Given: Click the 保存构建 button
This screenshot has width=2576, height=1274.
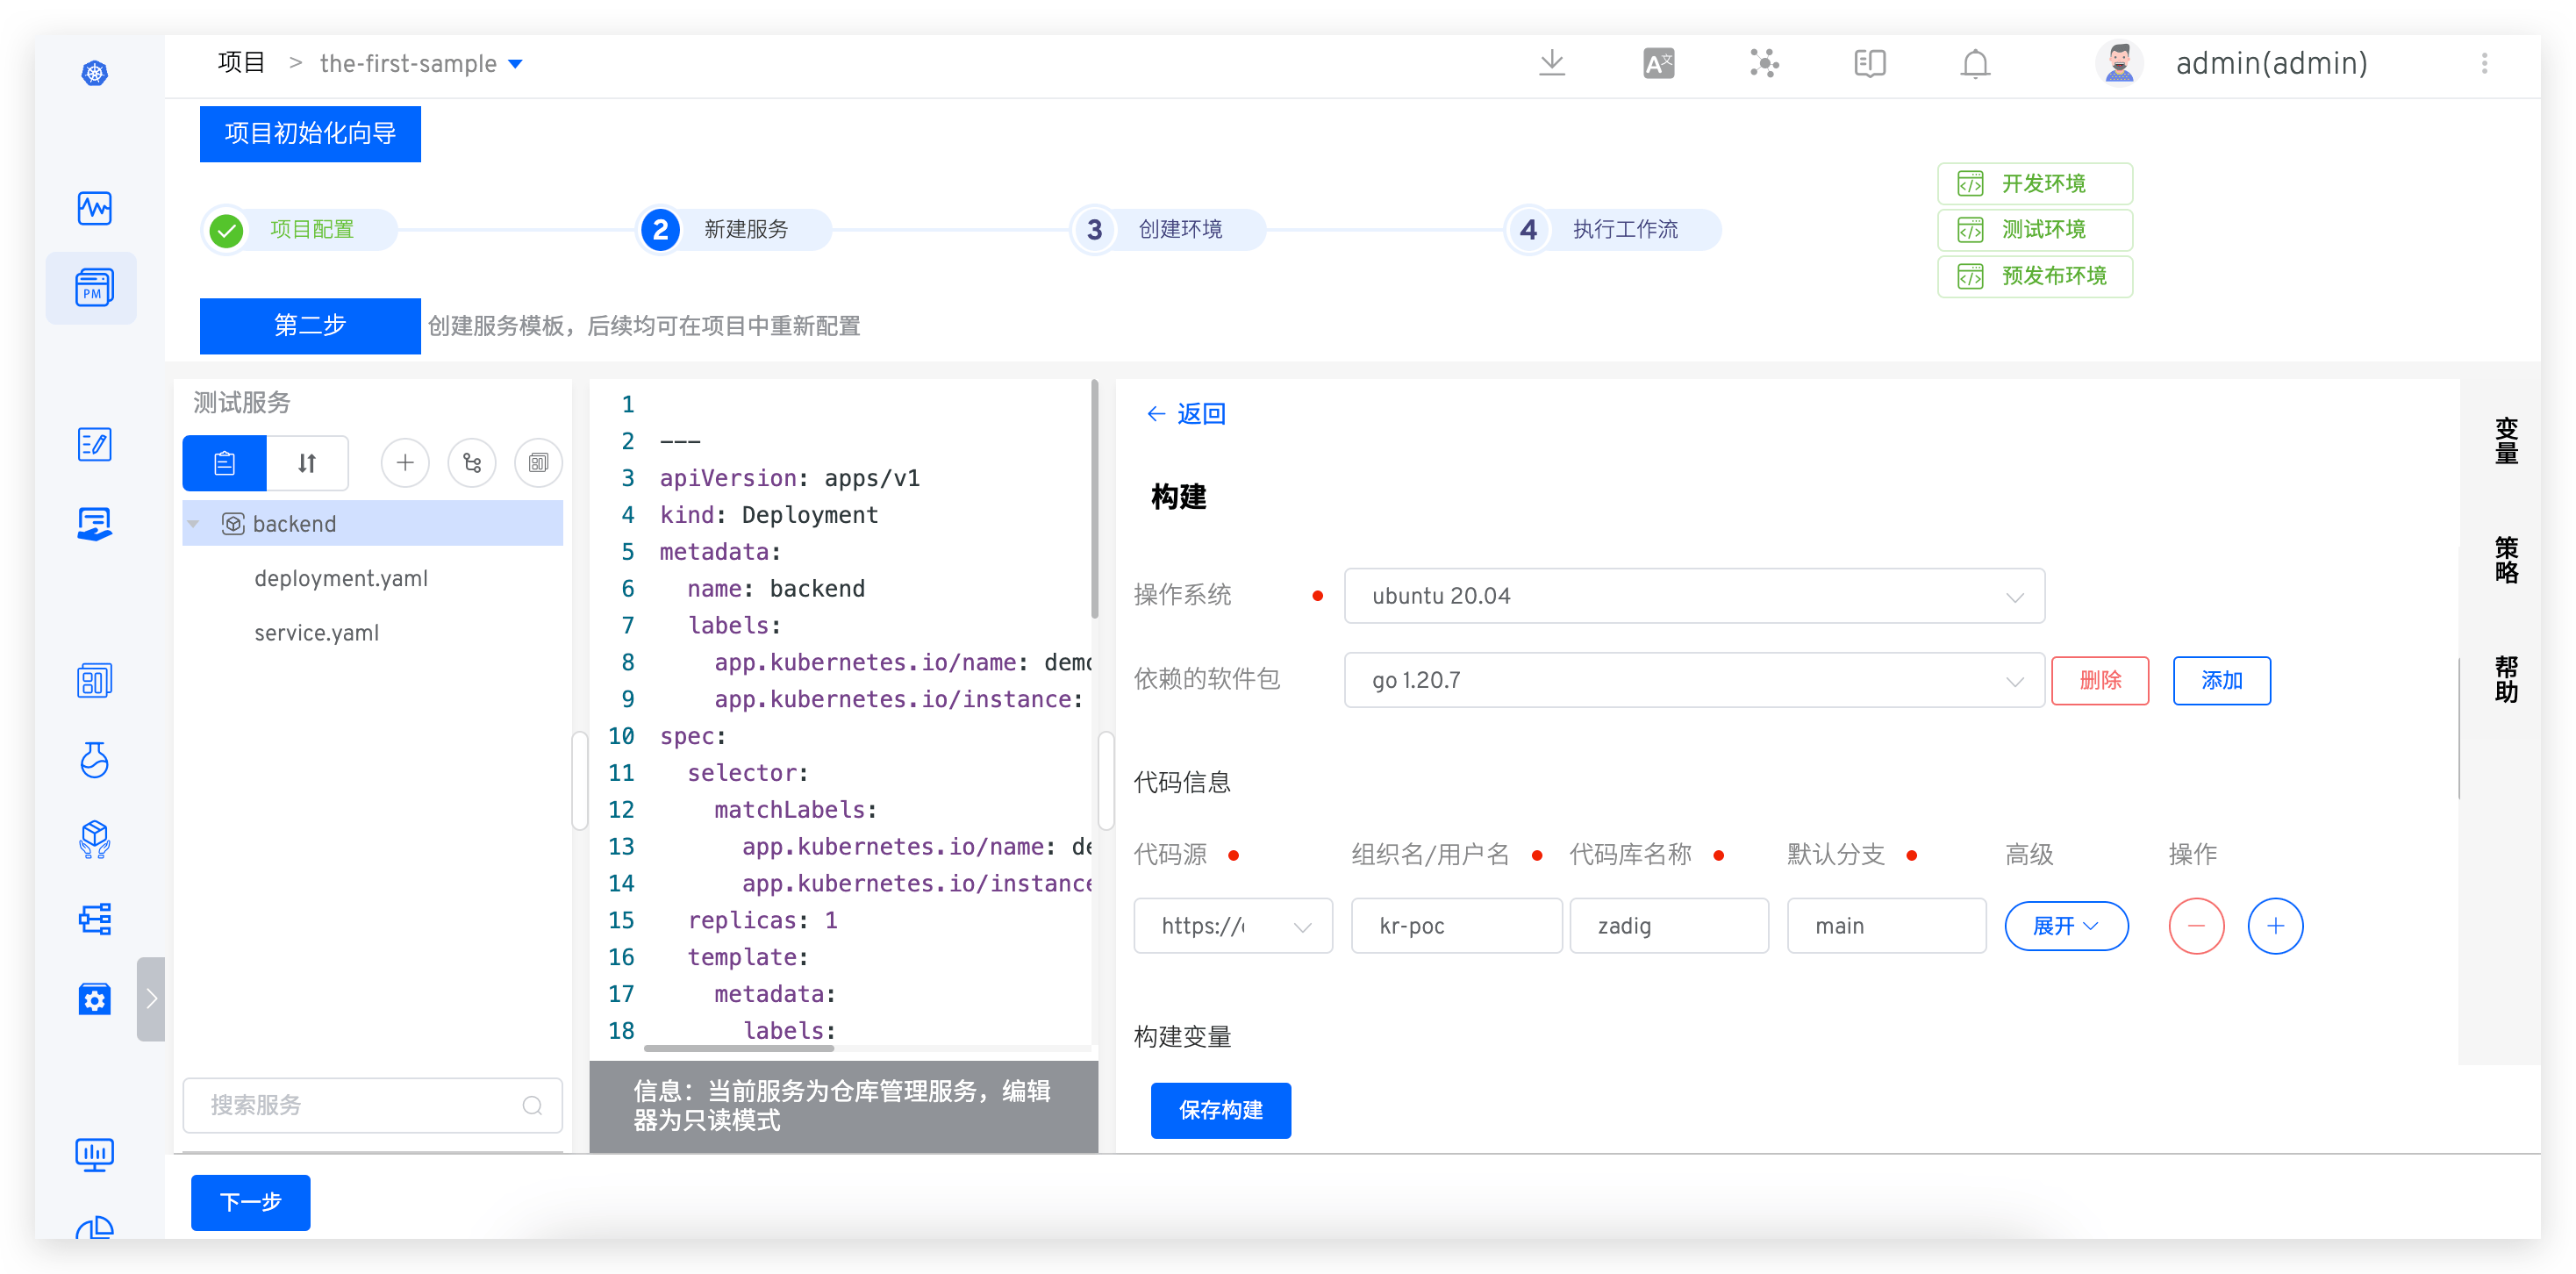Looking at the screenshot, I should click(1220, 1110).
